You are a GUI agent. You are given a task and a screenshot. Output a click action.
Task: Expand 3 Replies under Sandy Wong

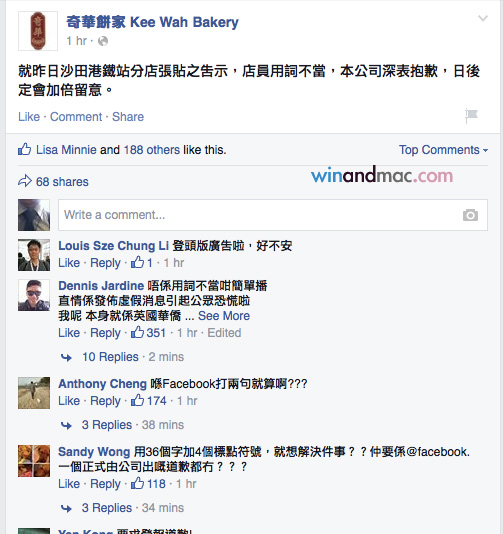coord(107,508)
